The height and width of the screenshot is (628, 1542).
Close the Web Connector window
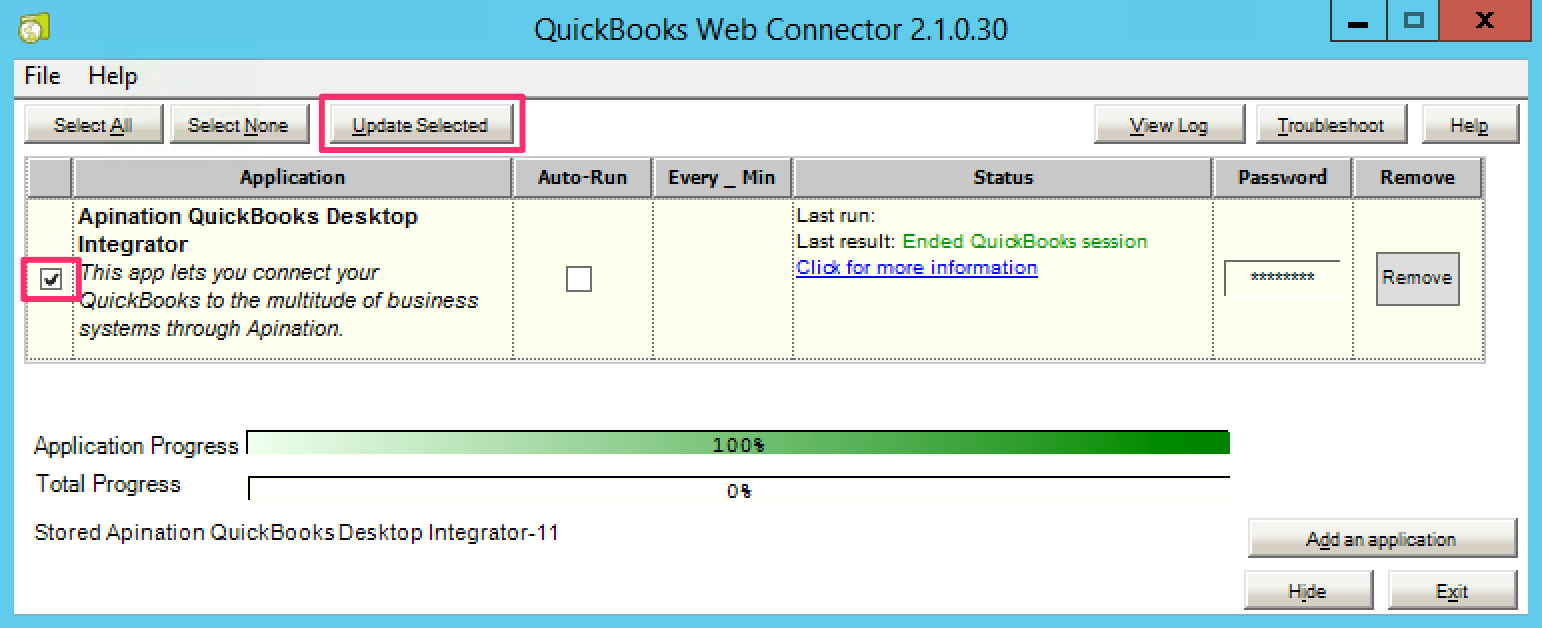pos(1486,20)
